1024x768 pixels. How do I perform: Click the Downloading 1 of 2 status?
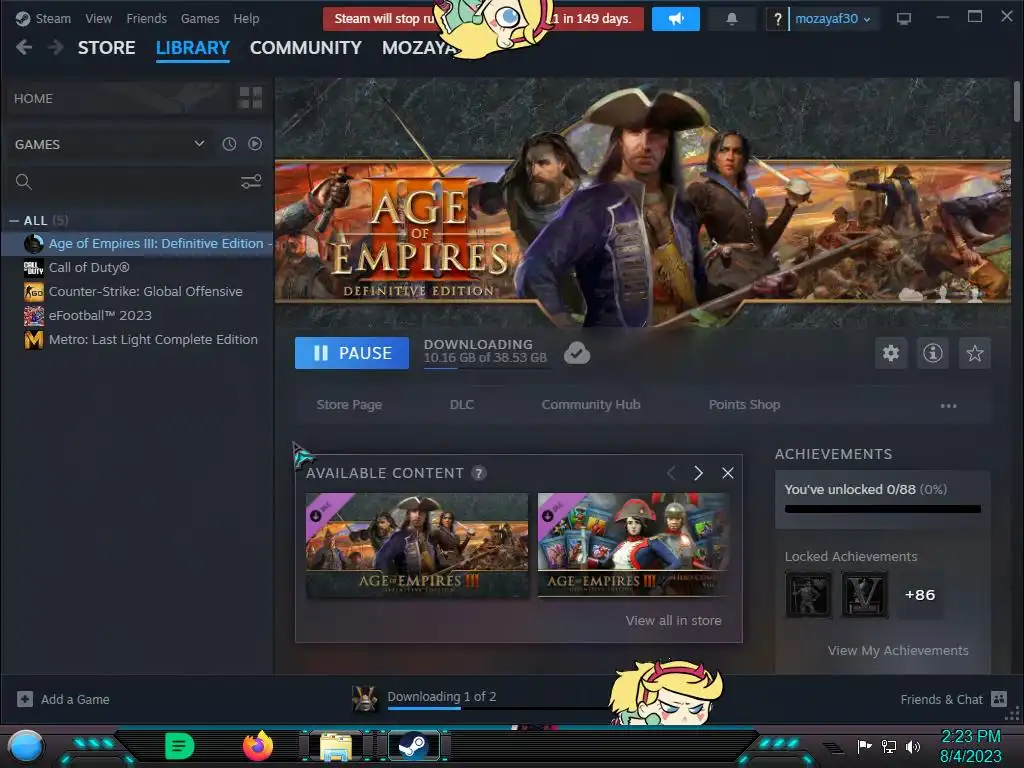[x=441, y=697]
